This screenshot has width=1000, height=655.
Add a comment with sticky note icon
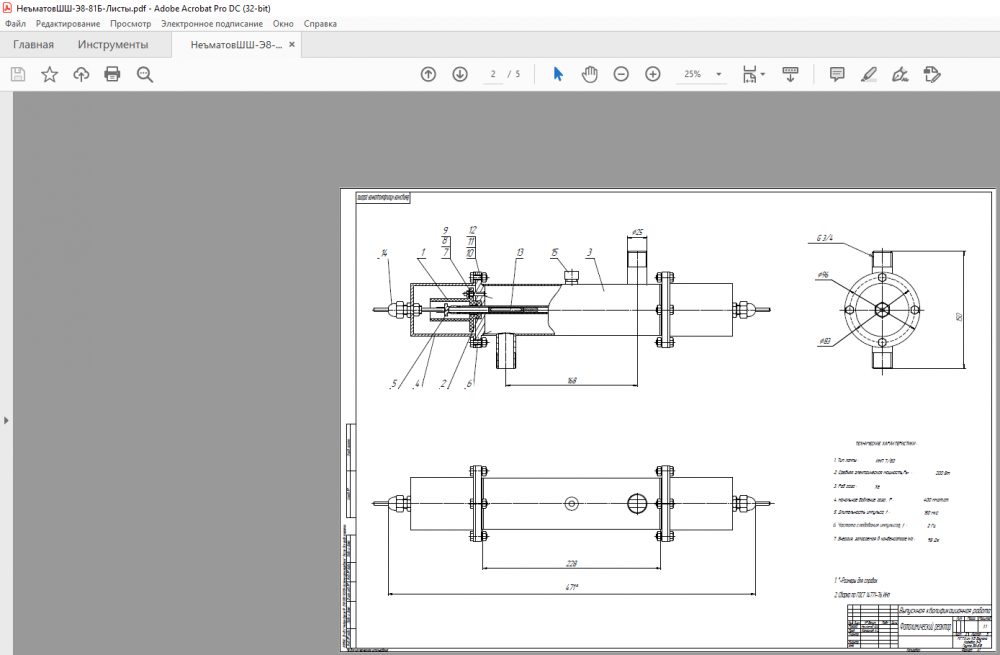(837, 74)
